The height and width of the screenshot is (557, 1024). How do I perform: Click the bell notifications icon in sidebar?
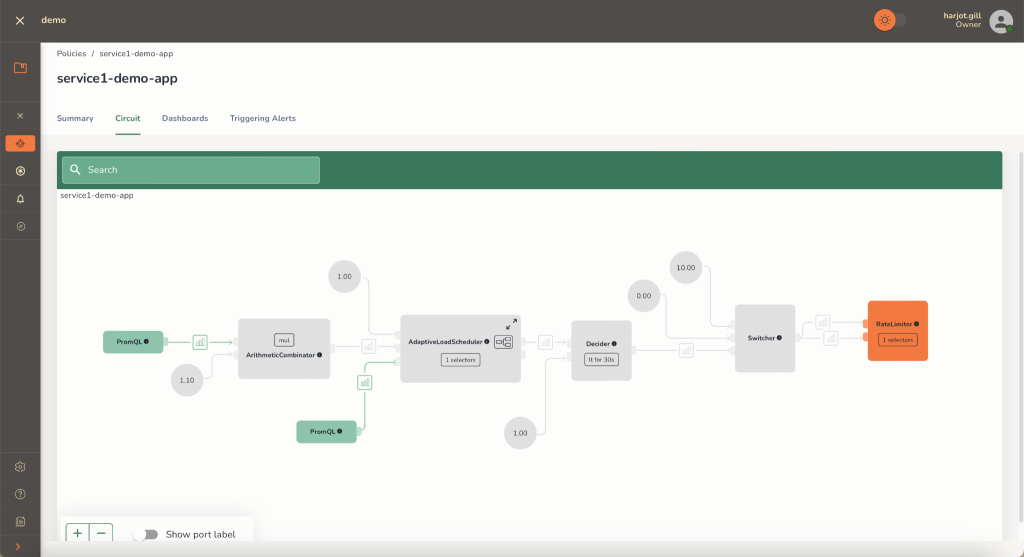pos(20,199)
